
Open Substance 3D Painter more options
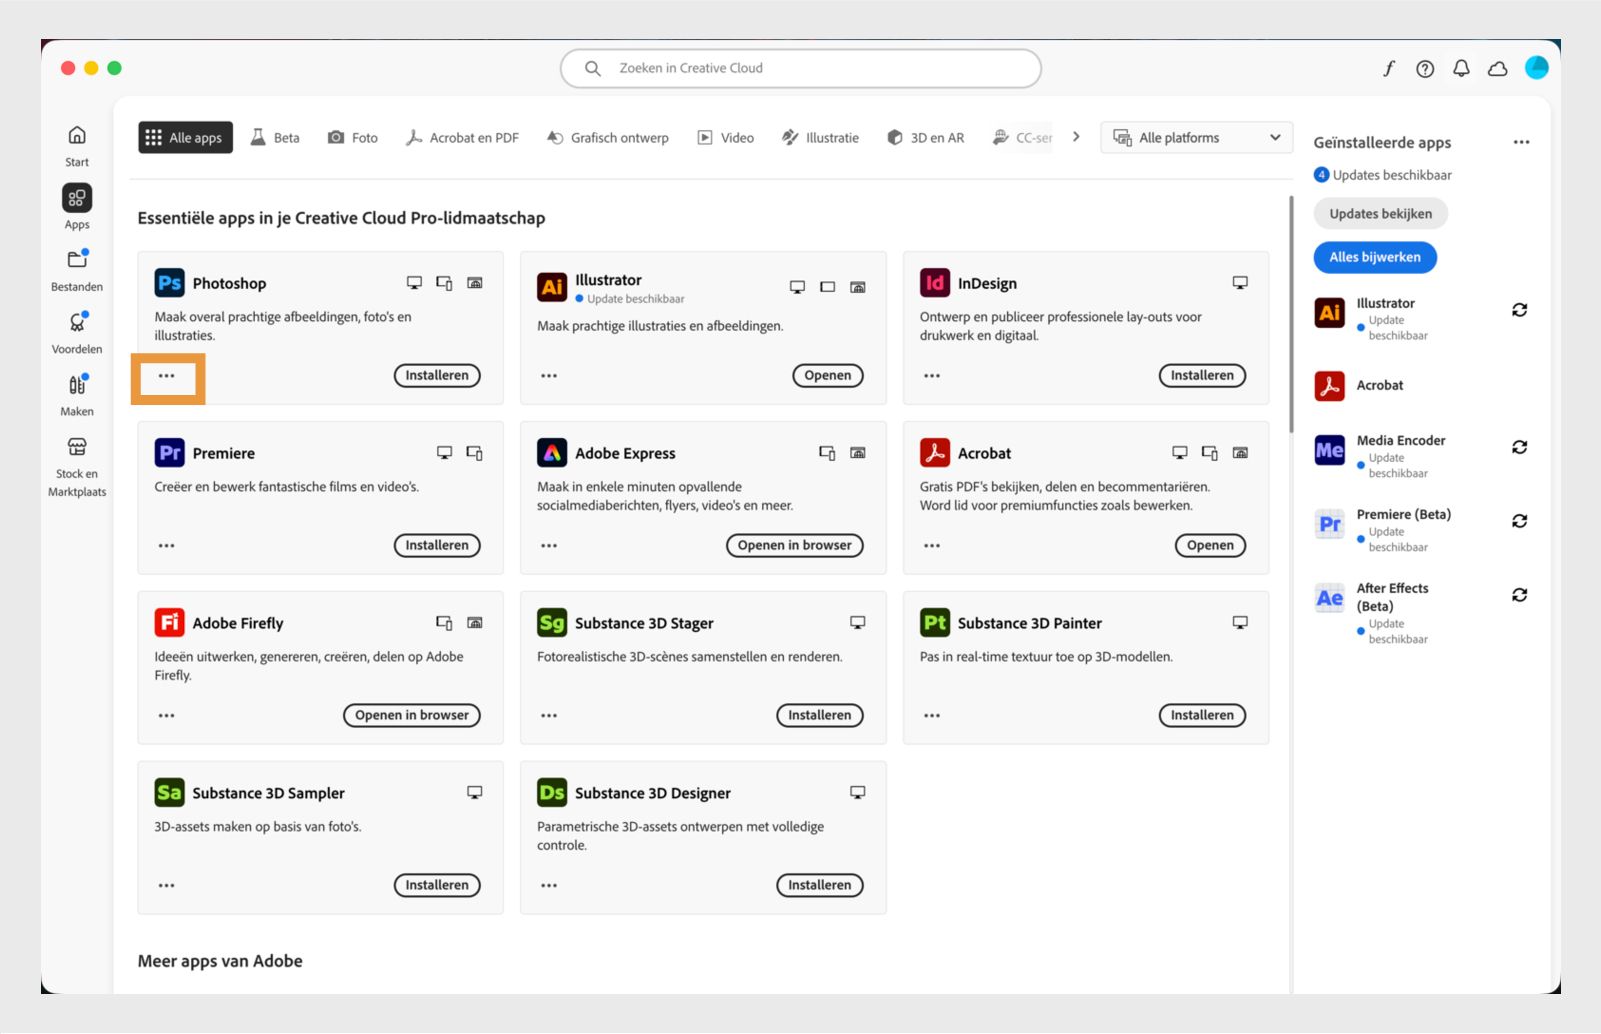click(x=932, y=716)
